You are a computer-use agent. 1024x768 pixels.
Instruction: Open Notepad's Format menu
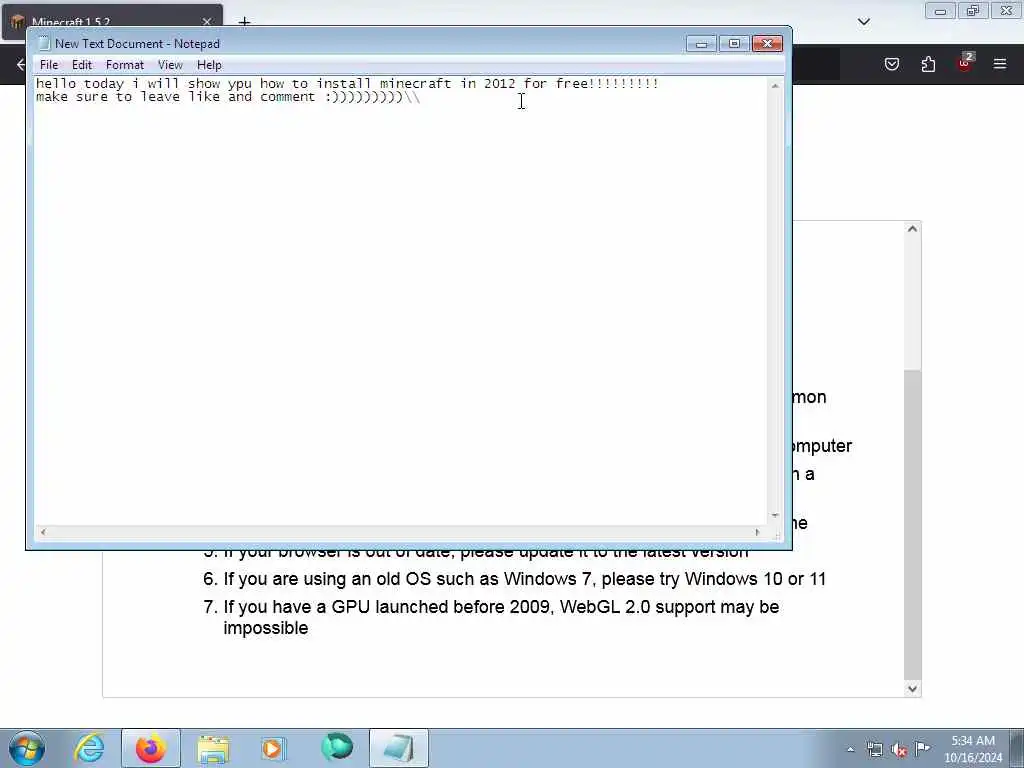click(x=125, y=65)
